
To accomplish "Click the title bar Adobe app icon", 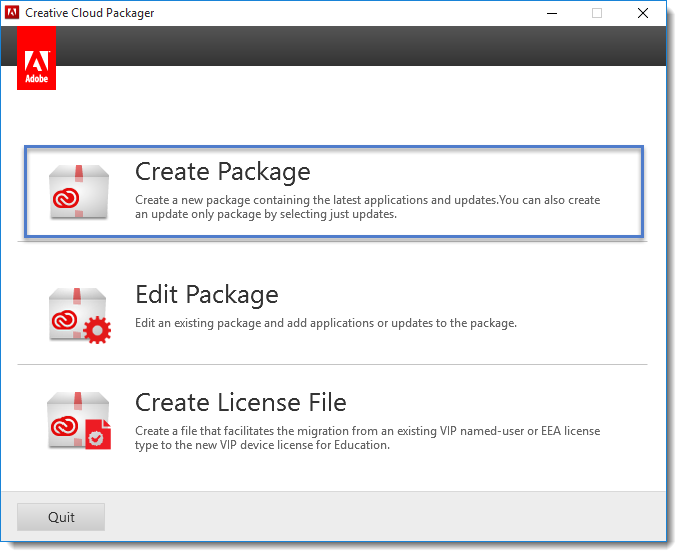I will point(12,13).
